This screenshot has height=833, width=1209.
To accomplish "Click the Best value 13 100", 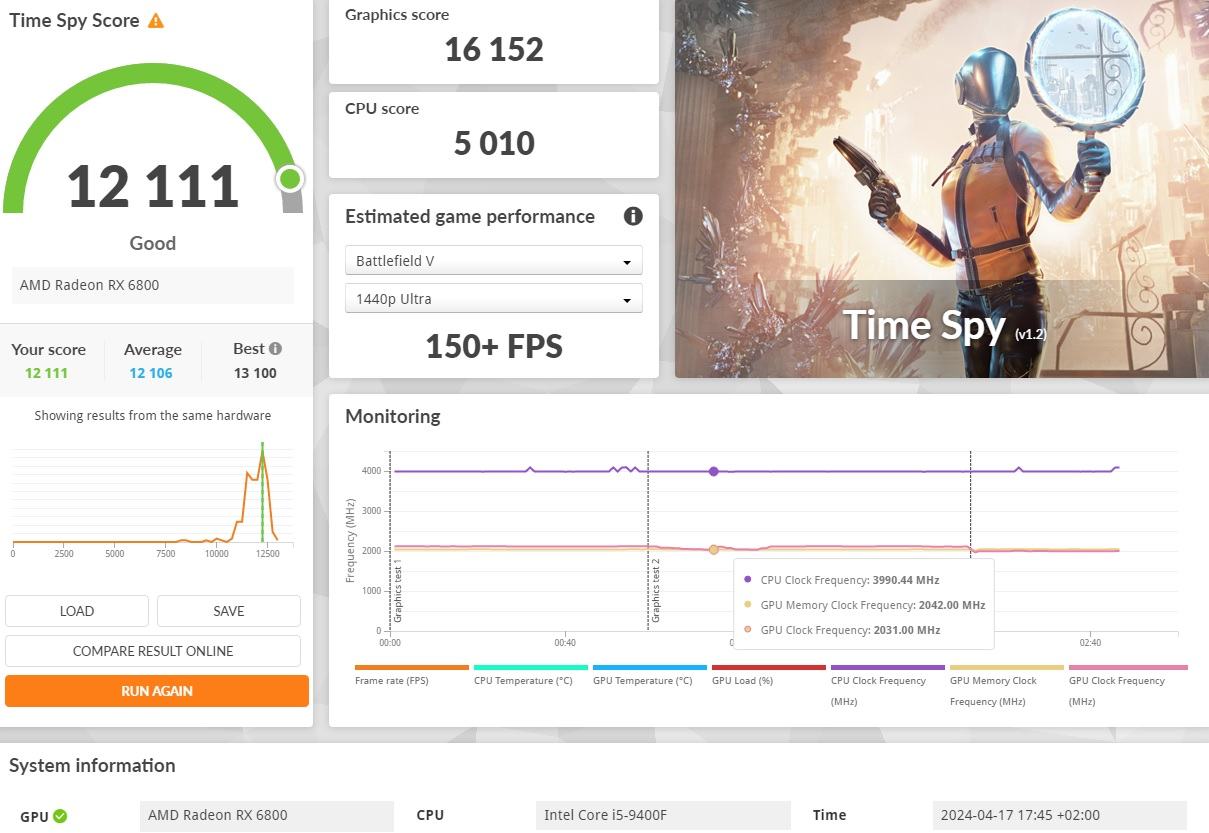I will [255, 373].
